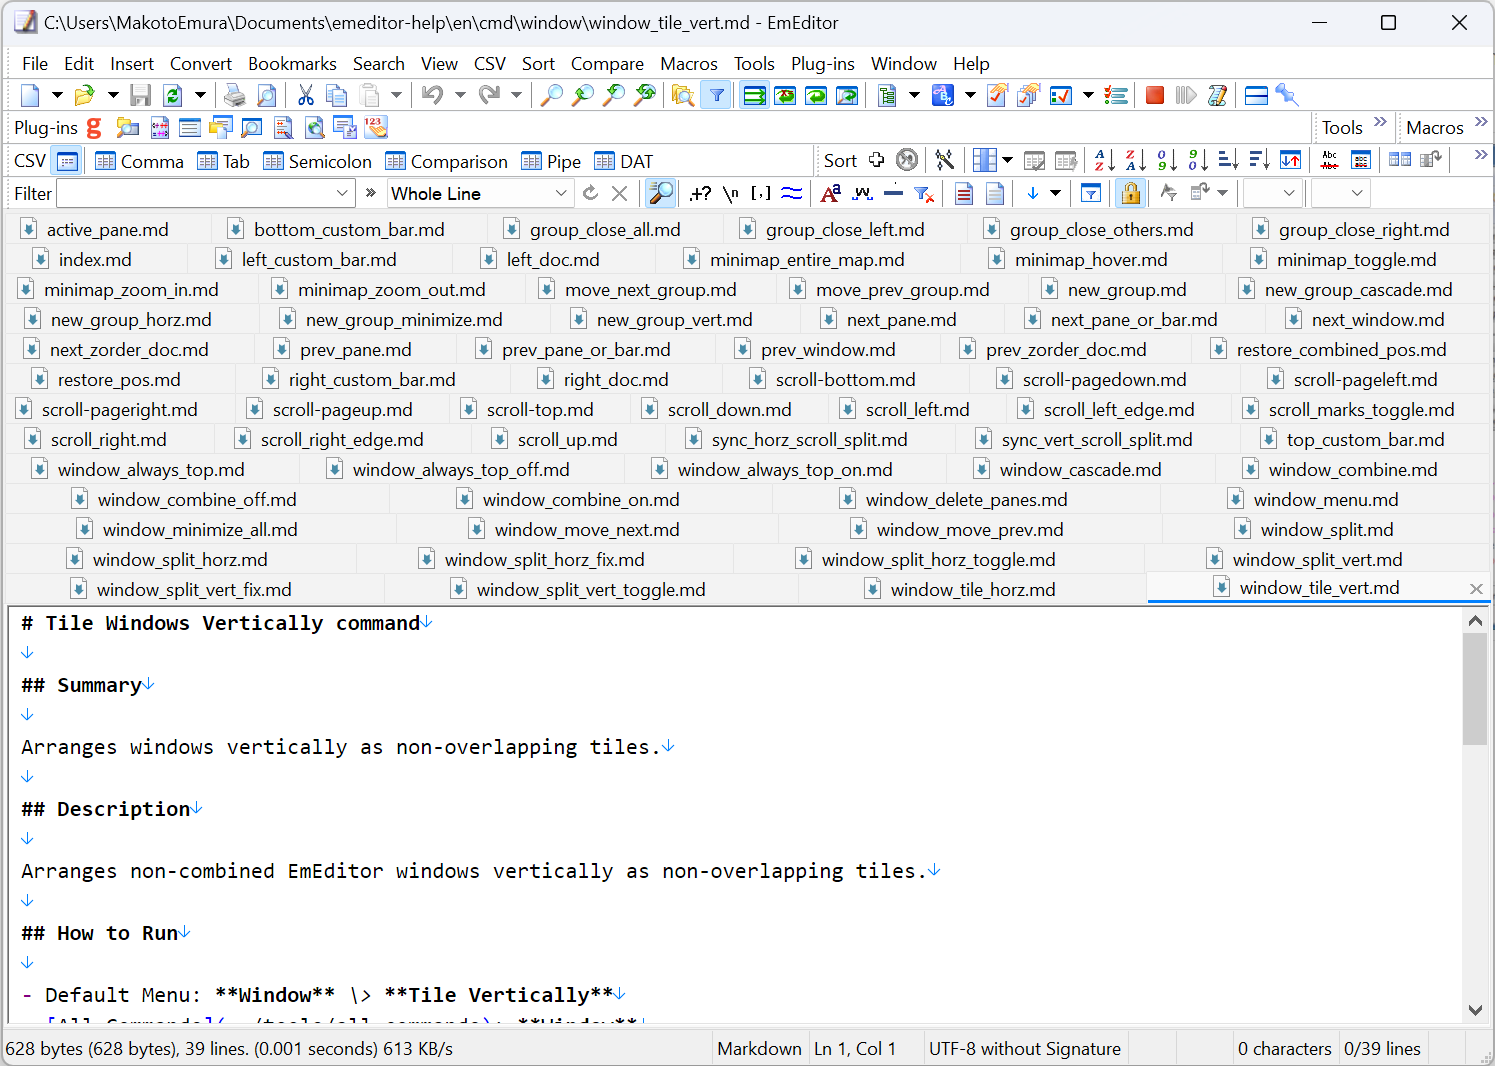Screen dimensions: 1495x1066
Task: Toggle the Escape Sequence \n button
Action: point(731,193)
